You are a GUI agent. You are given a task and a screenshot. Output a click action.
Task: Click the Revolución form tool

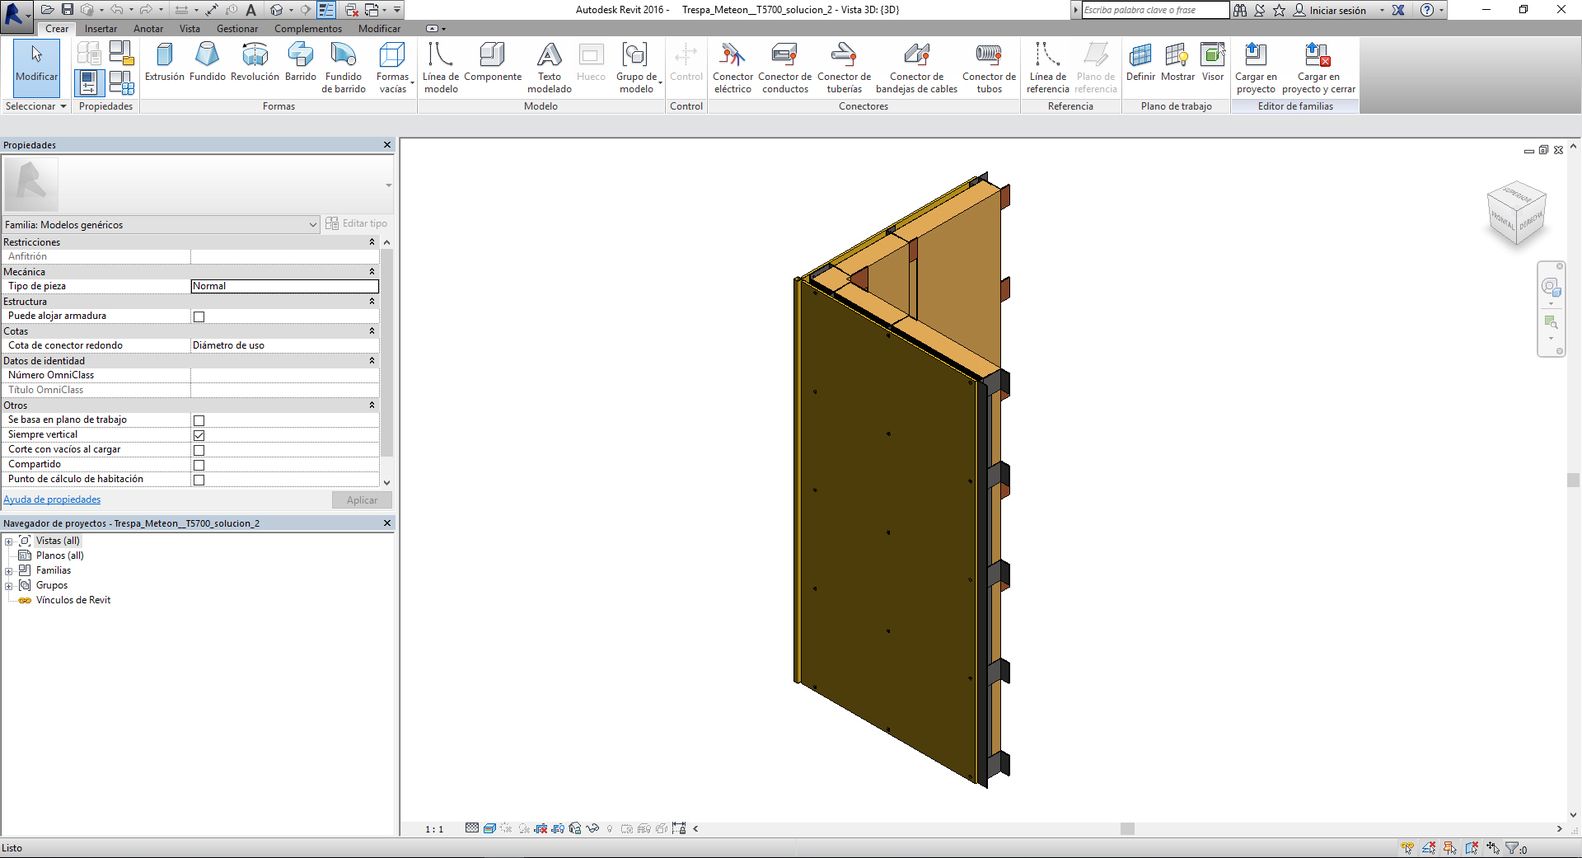(x=254, y=62)
